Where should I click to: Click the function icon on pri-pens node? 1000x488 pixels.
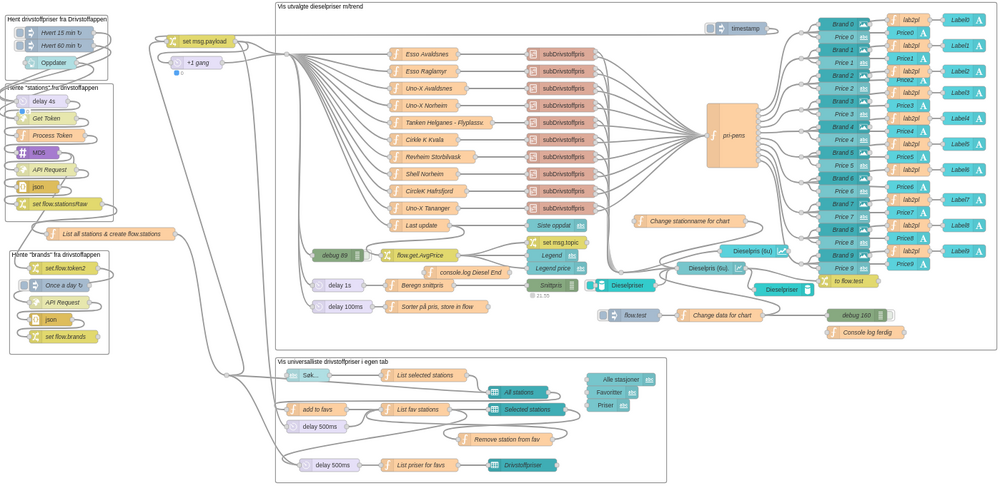click(713, 135)
